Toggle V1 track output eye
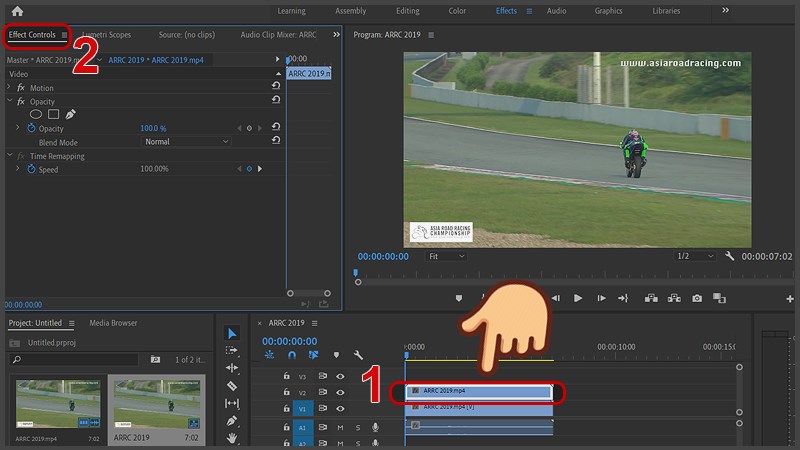 pos(340,409)
